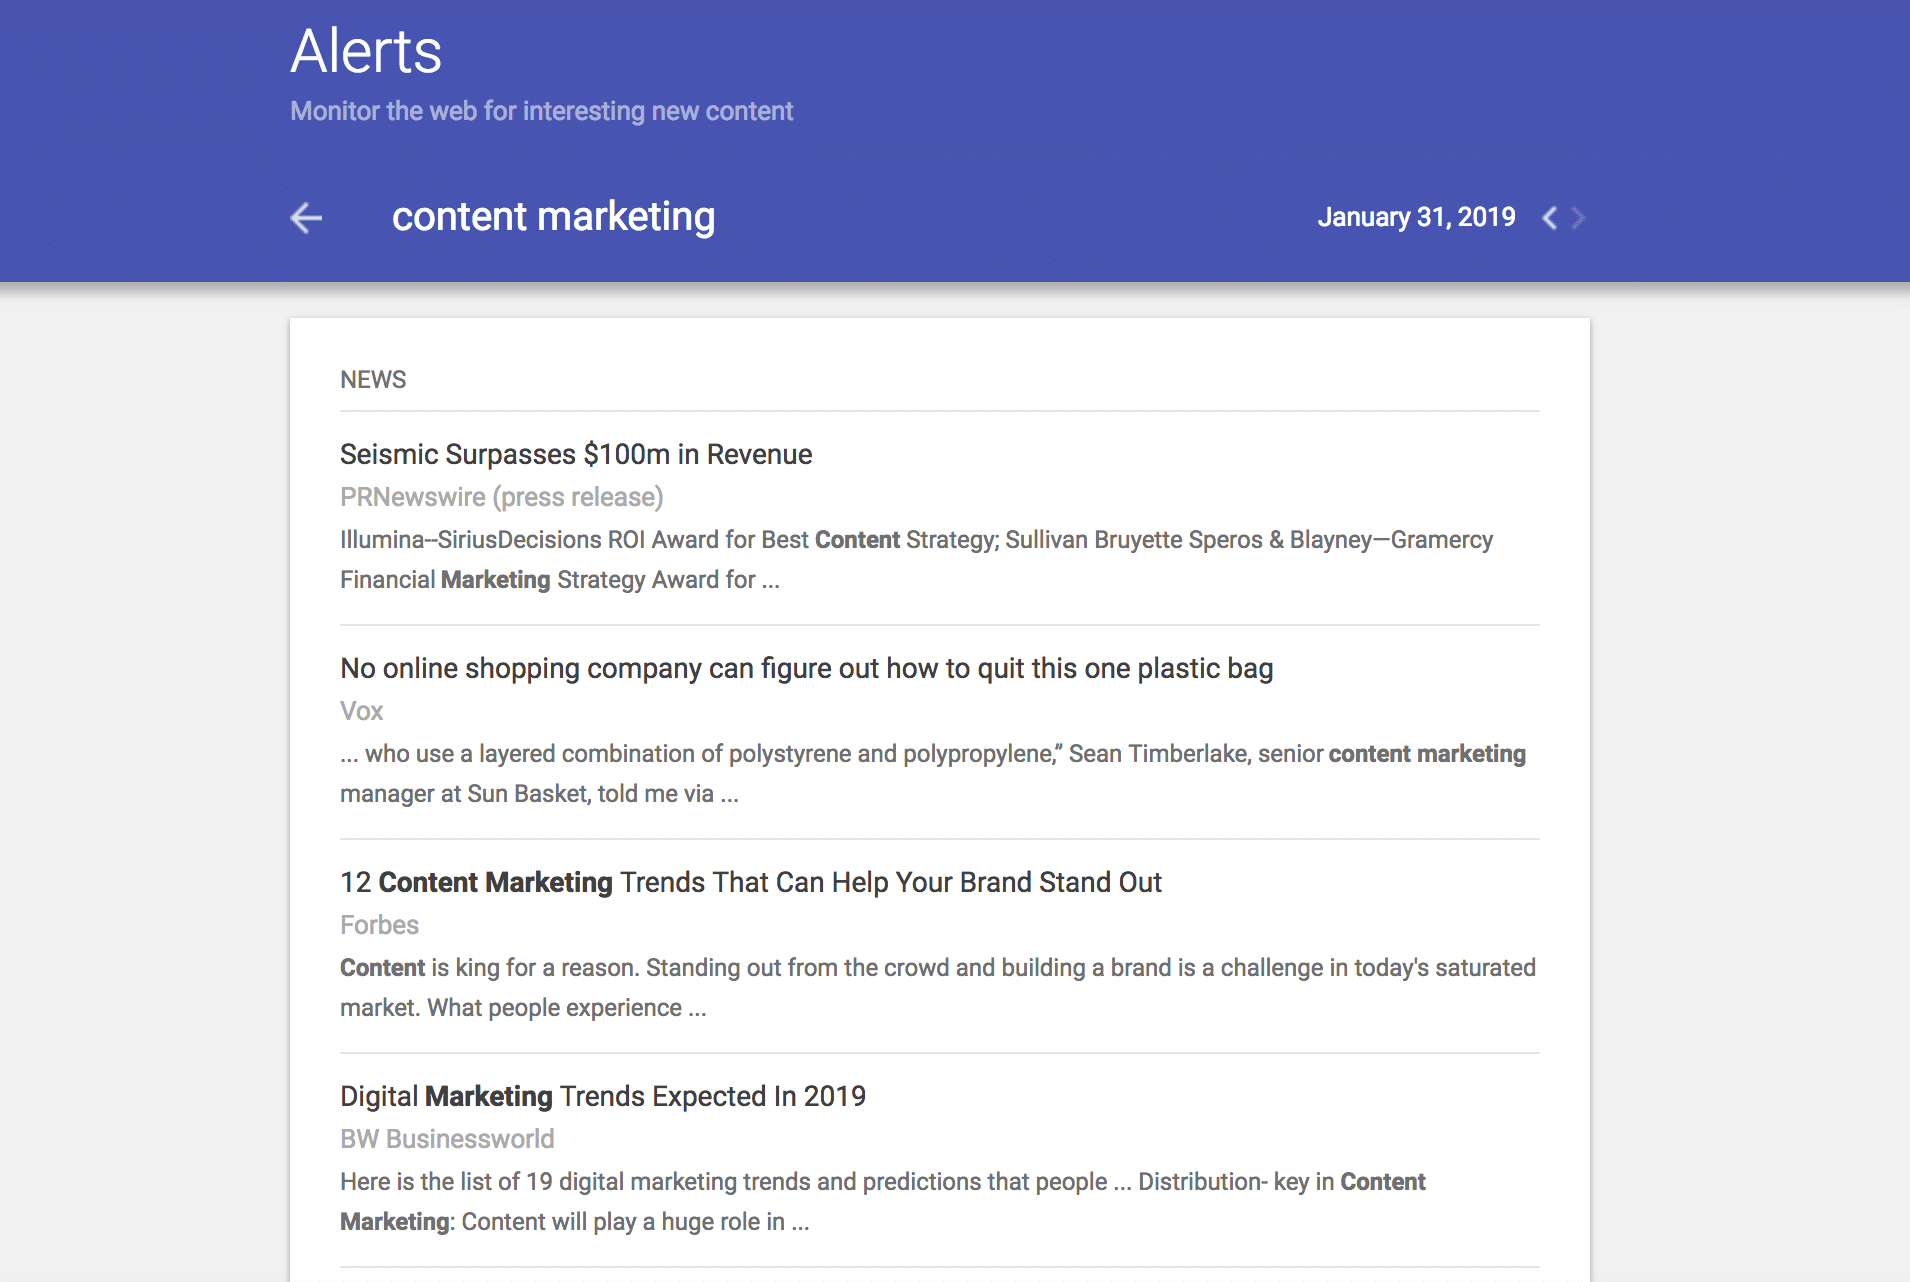
Task: Click the '19 digital marketing trends' snippet
Action: point(882,1201)
